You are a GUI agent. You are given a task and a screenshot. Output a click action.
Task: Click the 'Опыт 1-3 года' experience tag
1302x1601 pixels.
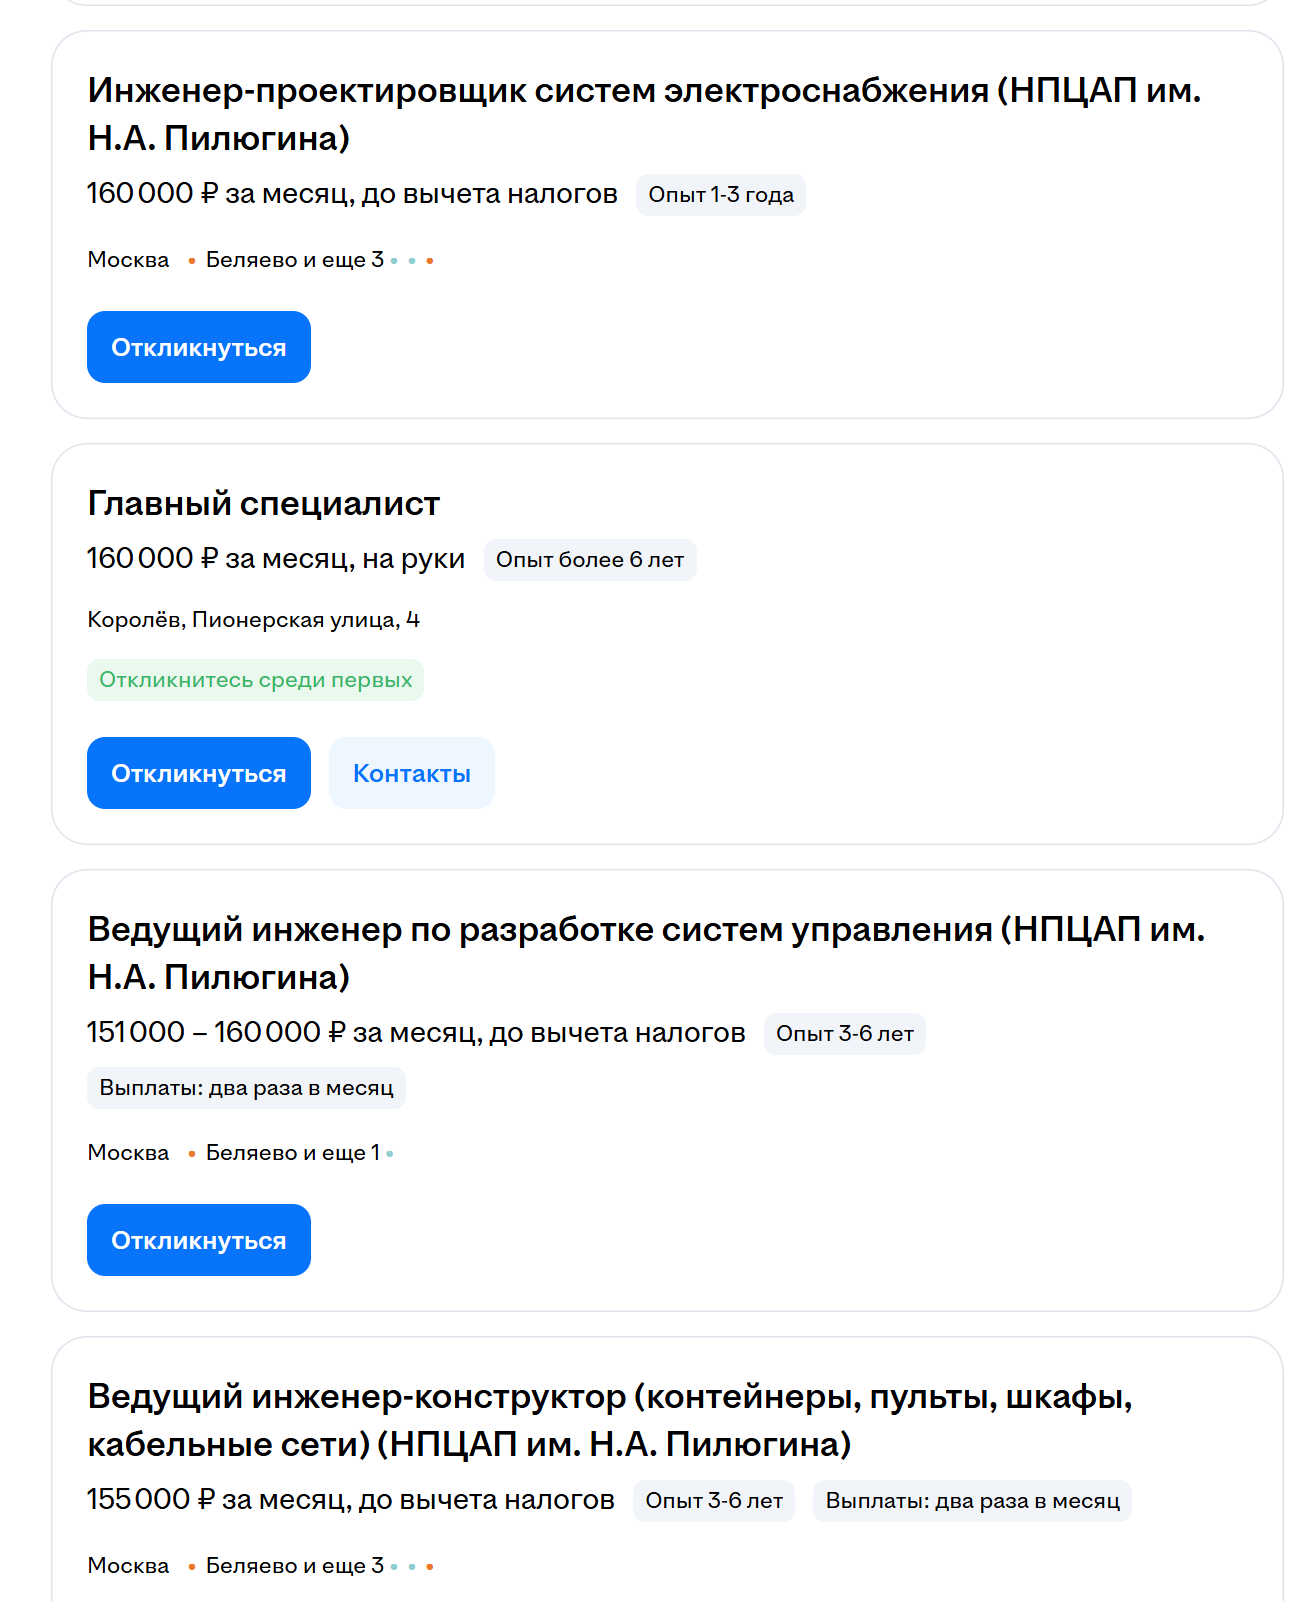pyautogui.click(x=720, y=195)
